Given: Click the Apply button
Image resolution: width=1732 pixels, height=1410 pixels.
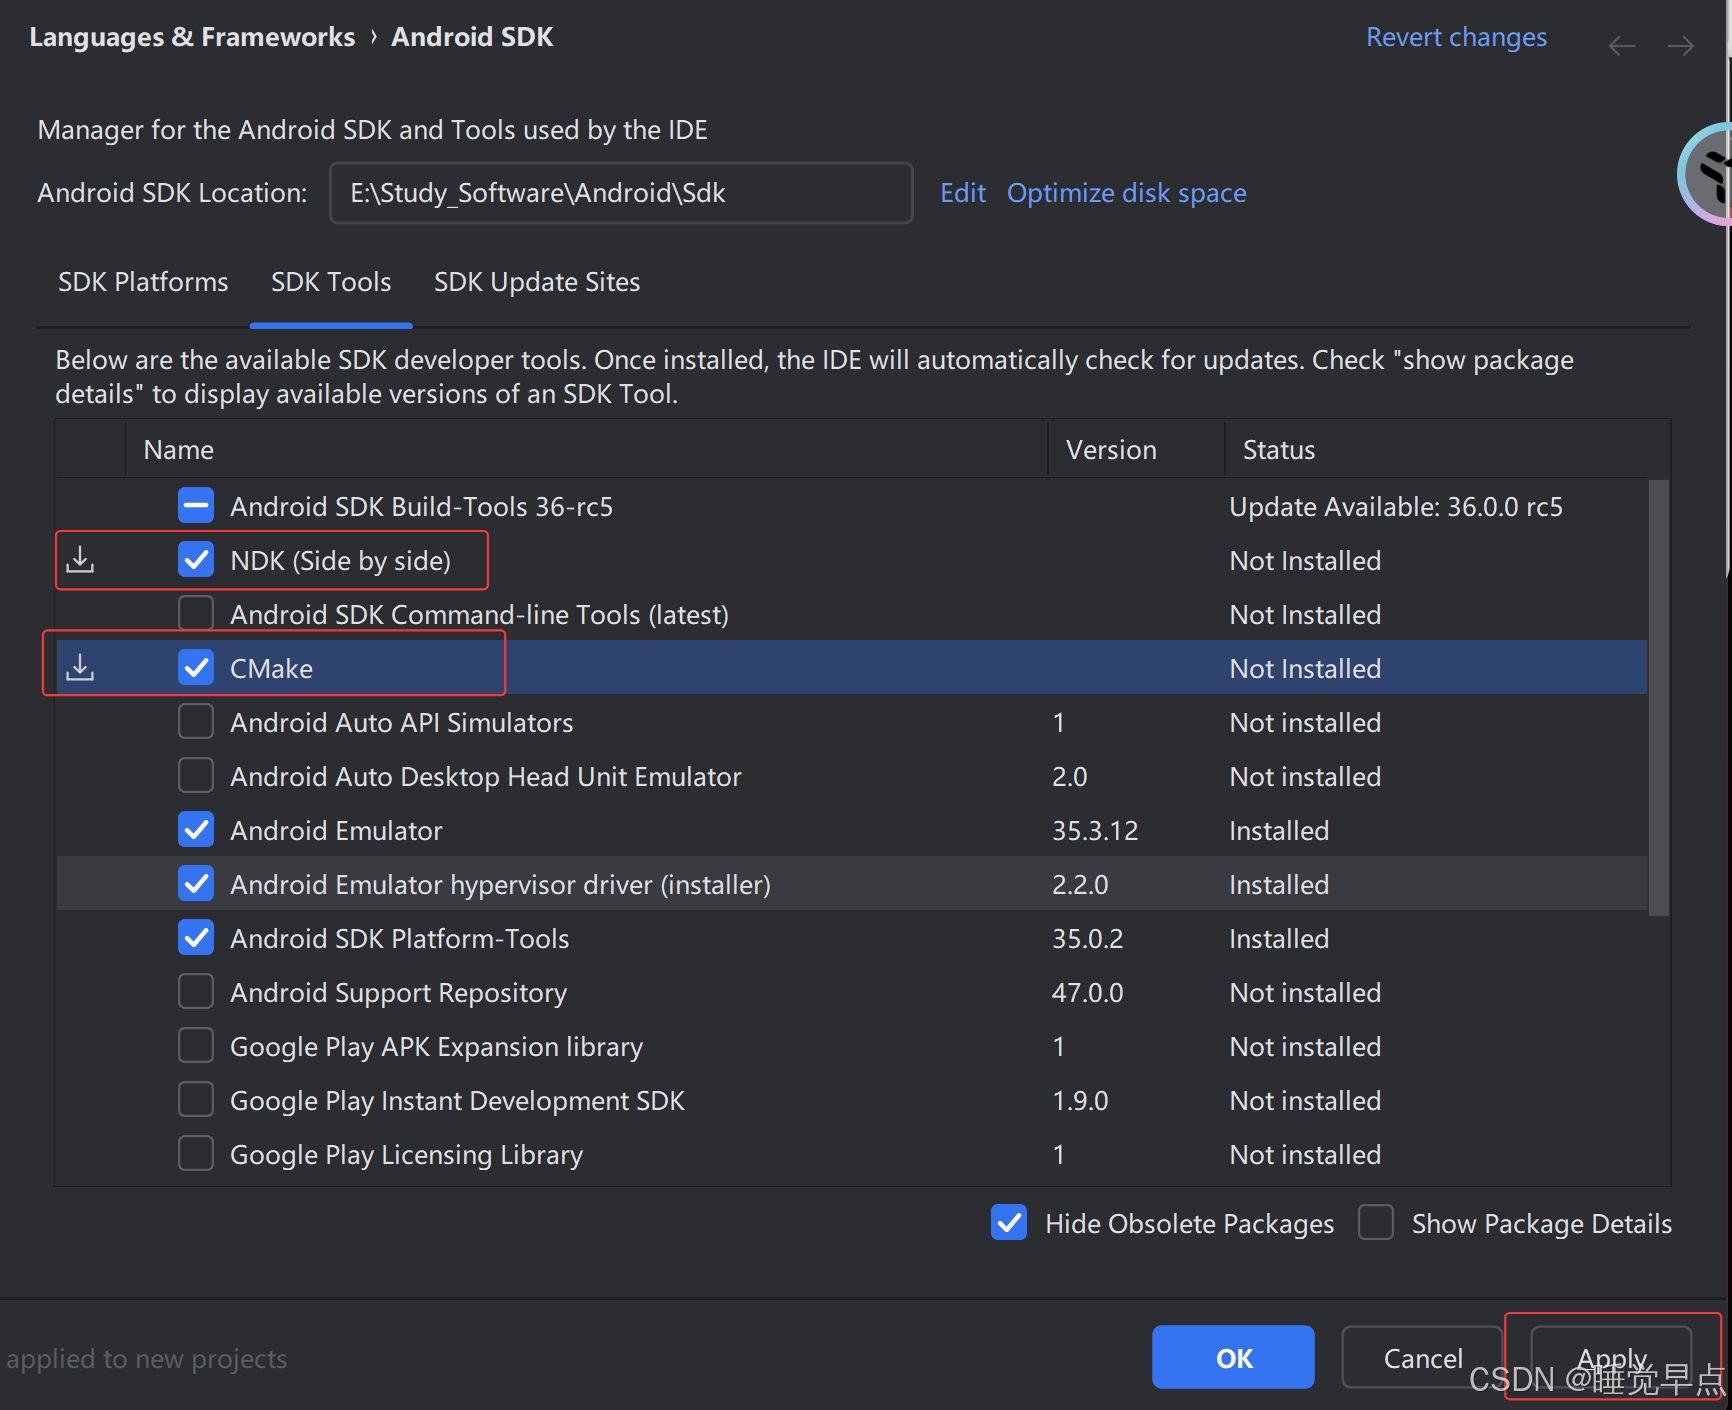Looking at the screenshot, I should tap(1610, 1357).
